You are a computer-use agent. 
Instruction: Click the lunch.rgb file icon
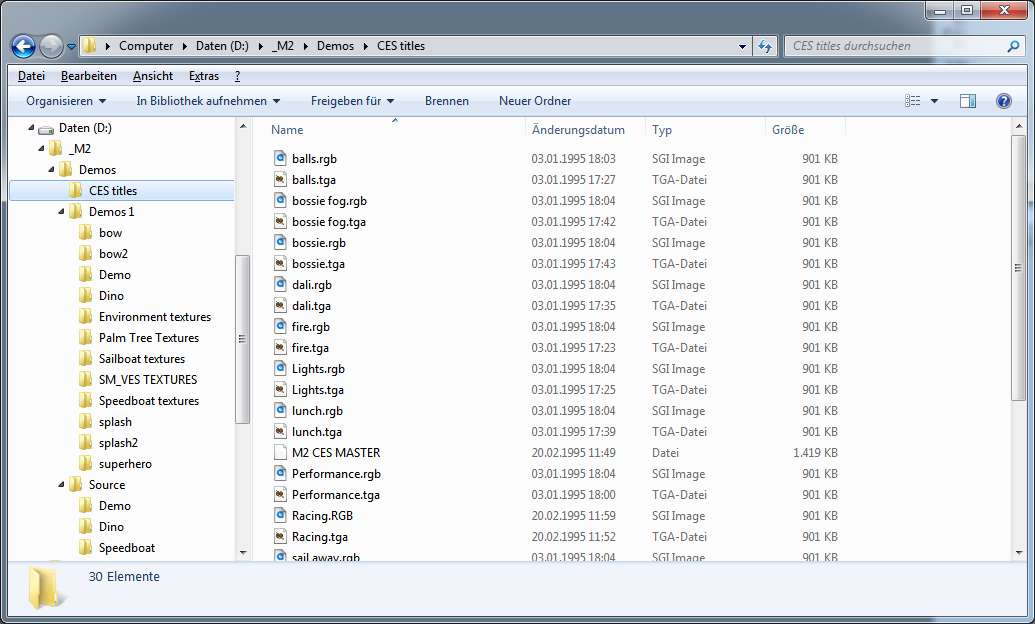(281, 411)
